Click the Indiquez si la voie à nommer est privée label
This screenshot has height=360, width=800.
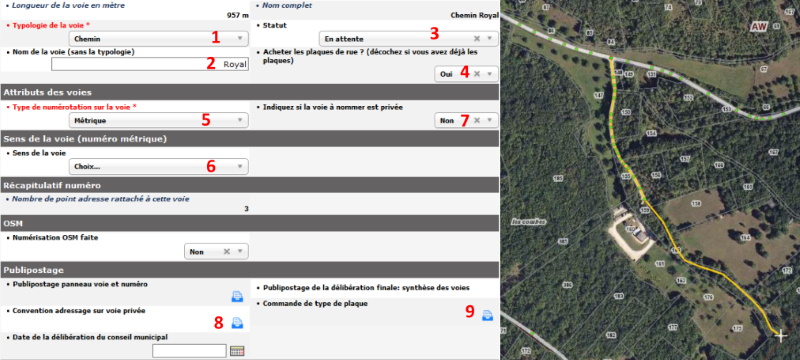pos(334,107)
